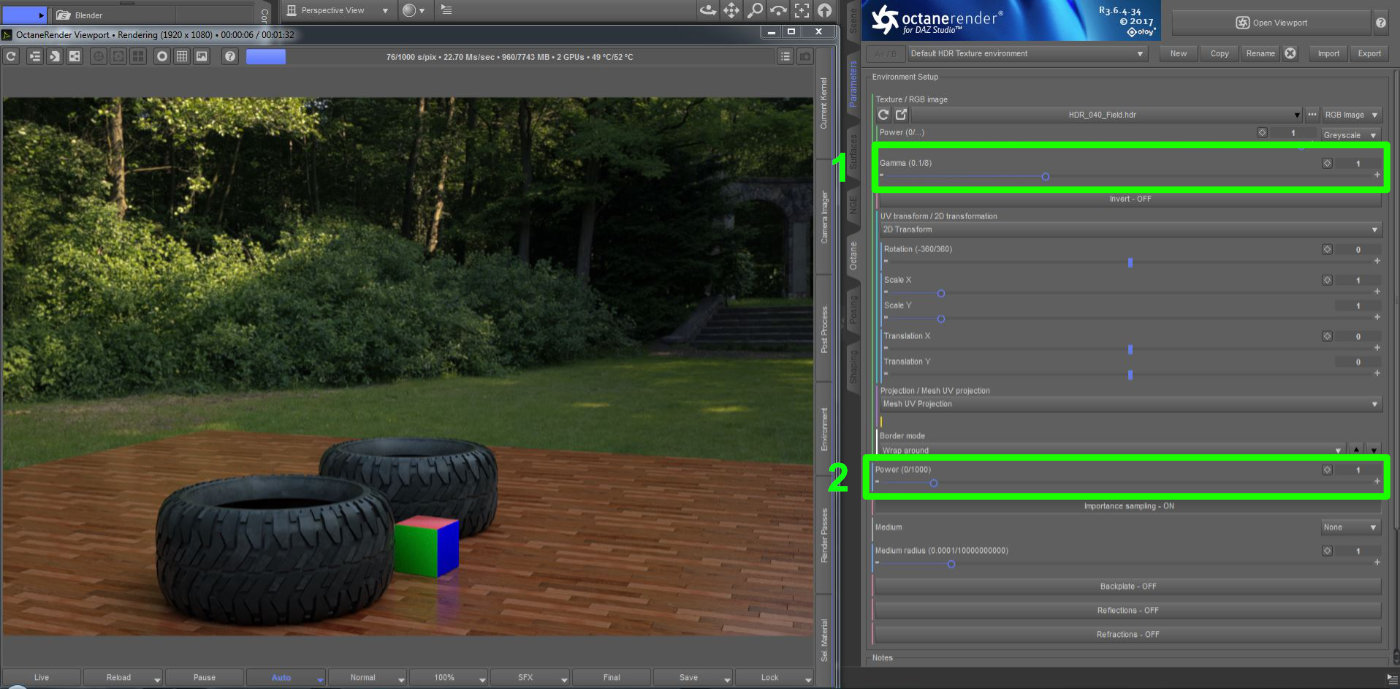Viewport: 1400px width, 689px height.
Task: Switch to the Post Process vertical tab
Action: (824, 329)
